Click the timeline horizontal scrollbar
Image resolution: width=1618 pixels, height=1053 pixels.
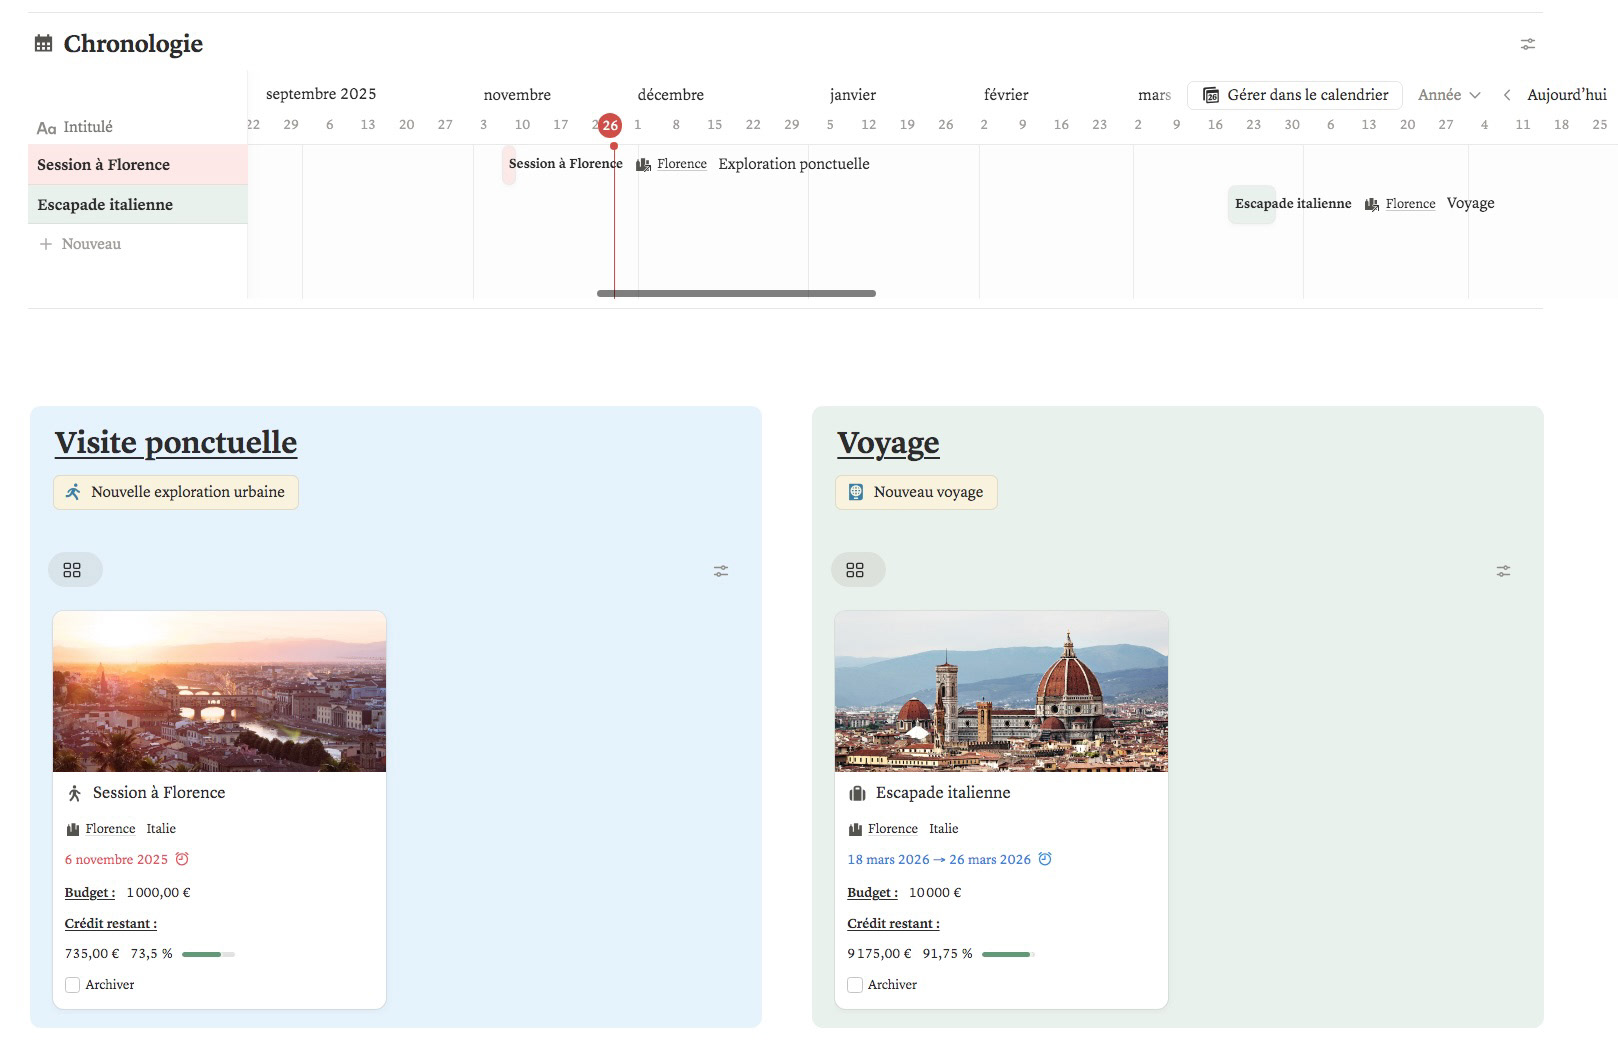tap(736, 293)
